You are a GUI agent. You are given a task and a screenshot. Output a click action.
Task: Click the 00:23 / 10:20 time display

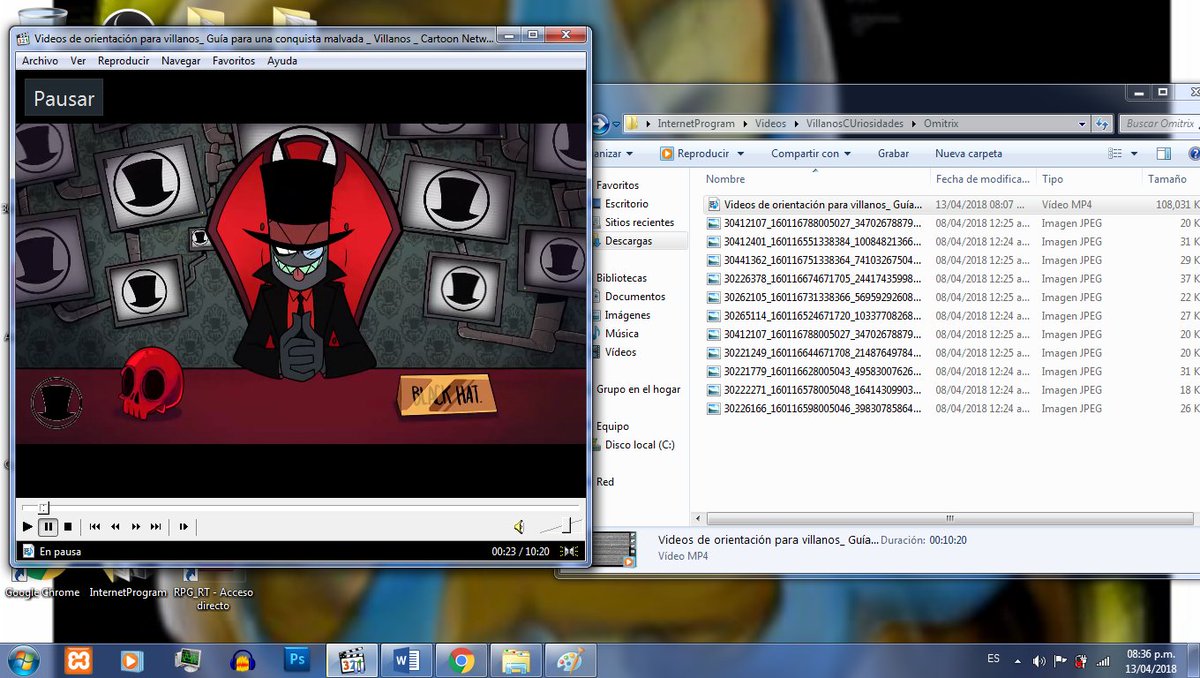(x=520, y=551)
